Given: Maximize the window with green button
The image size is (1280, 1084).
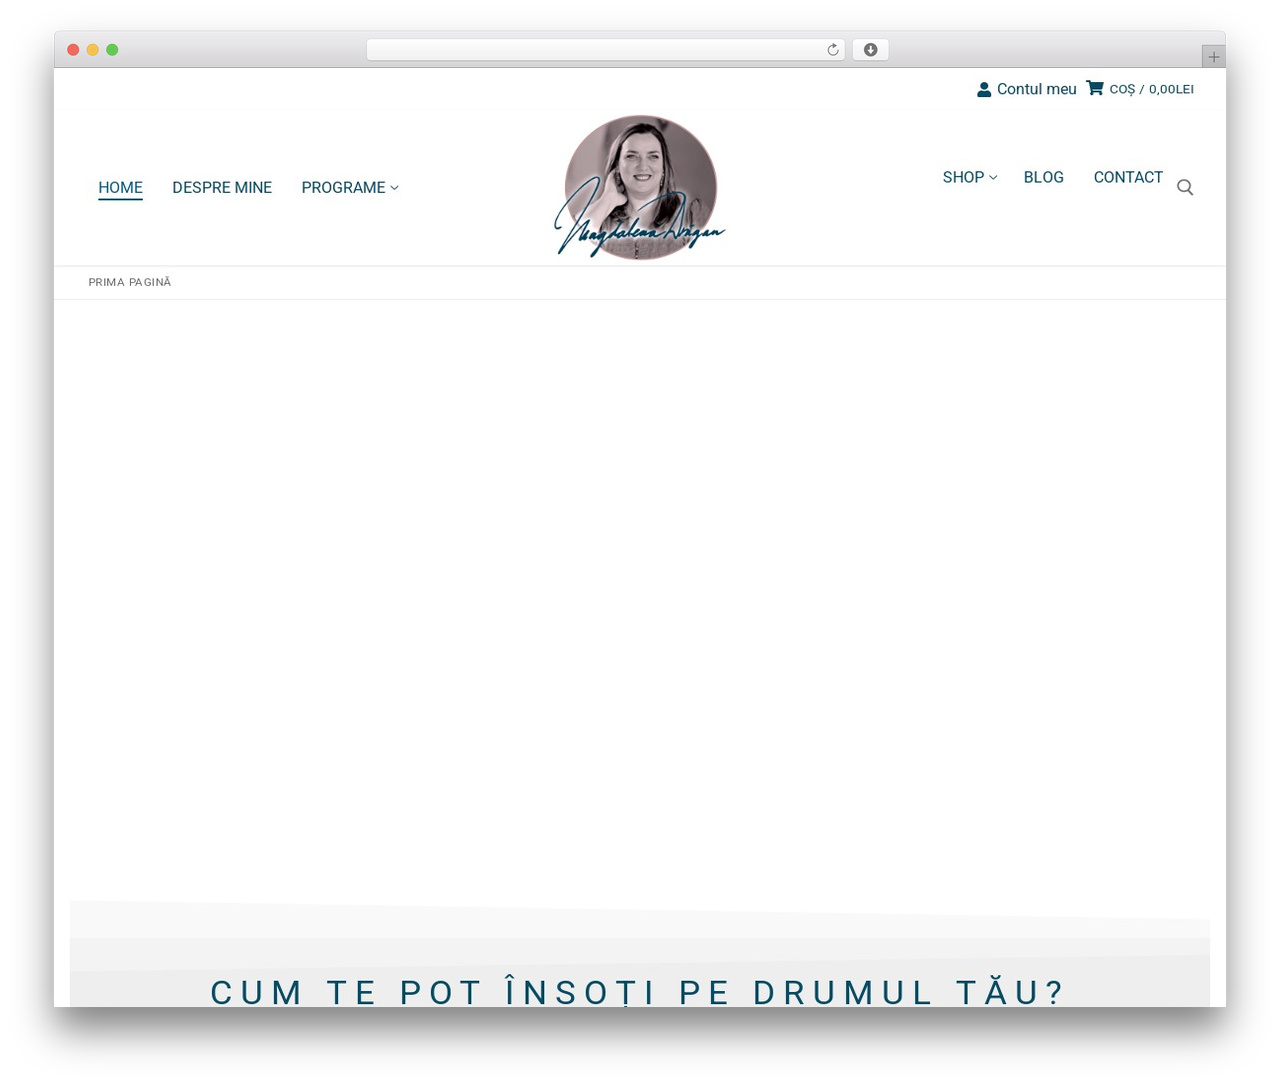Looking at the screenshot, I should (112, 50).
